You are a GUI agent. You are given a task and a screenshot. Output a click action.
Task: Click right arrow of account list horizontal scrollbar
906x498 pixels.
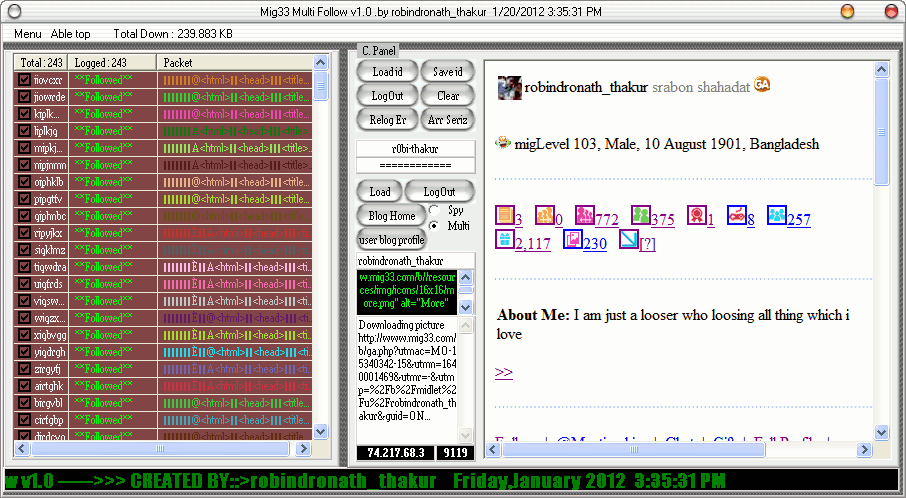click(303, 448)
